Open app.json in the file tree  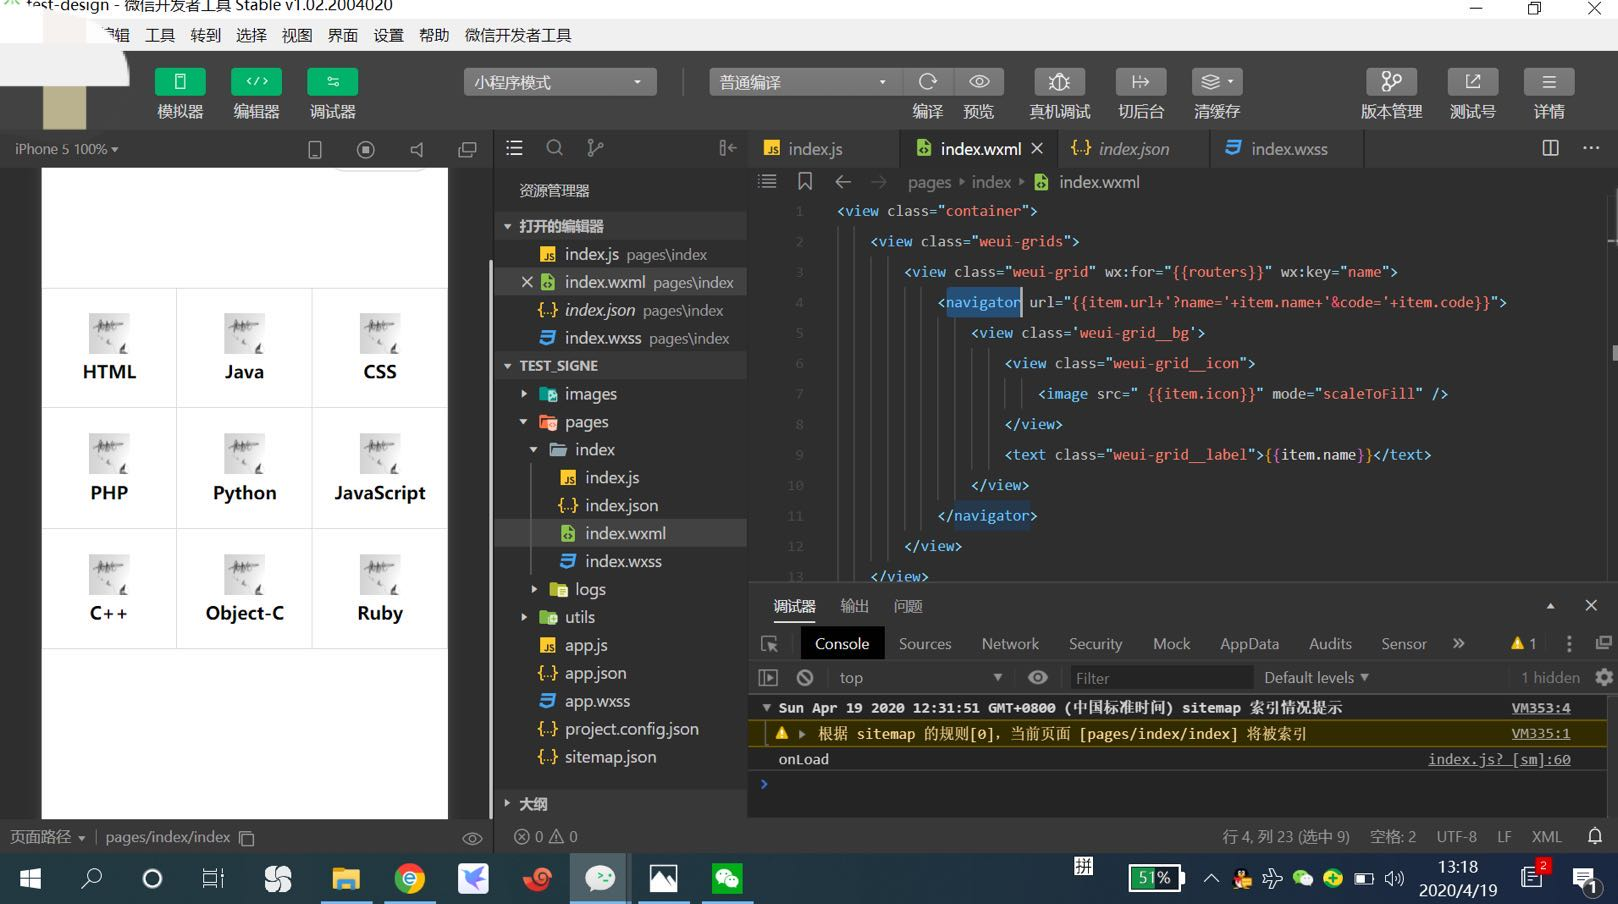[x=620, y=673]
